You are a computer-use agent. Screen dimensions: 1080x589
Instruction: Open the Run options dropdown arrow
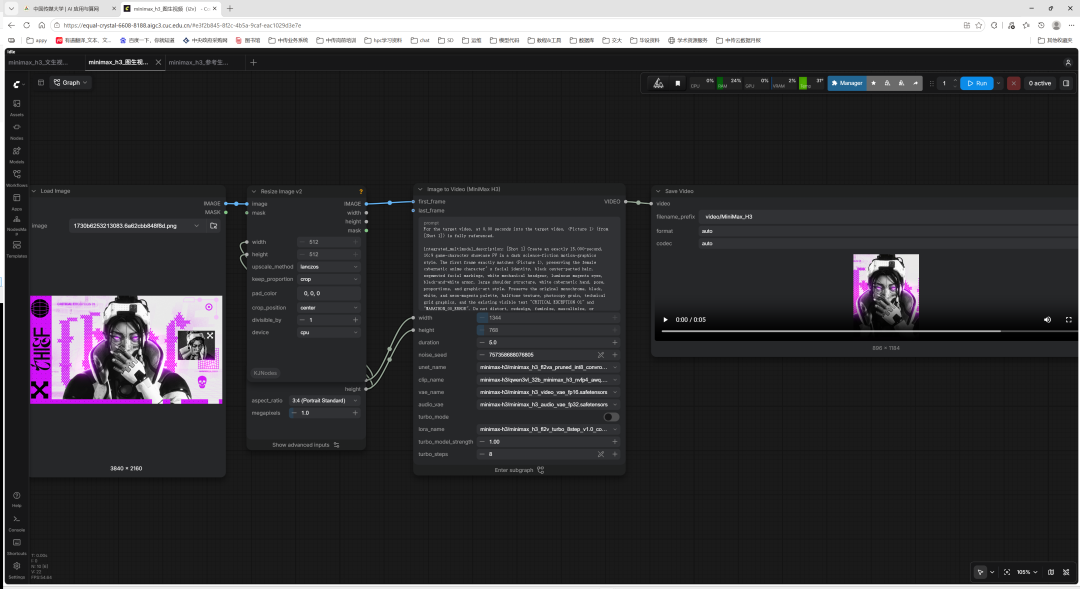tap(998, 83)
